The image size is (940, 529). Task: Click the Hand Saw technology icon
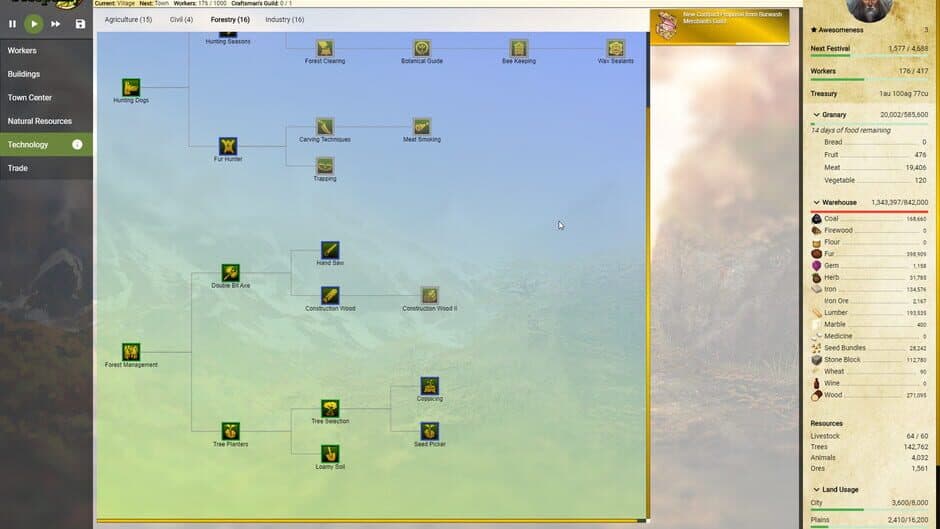click(330, 250)
